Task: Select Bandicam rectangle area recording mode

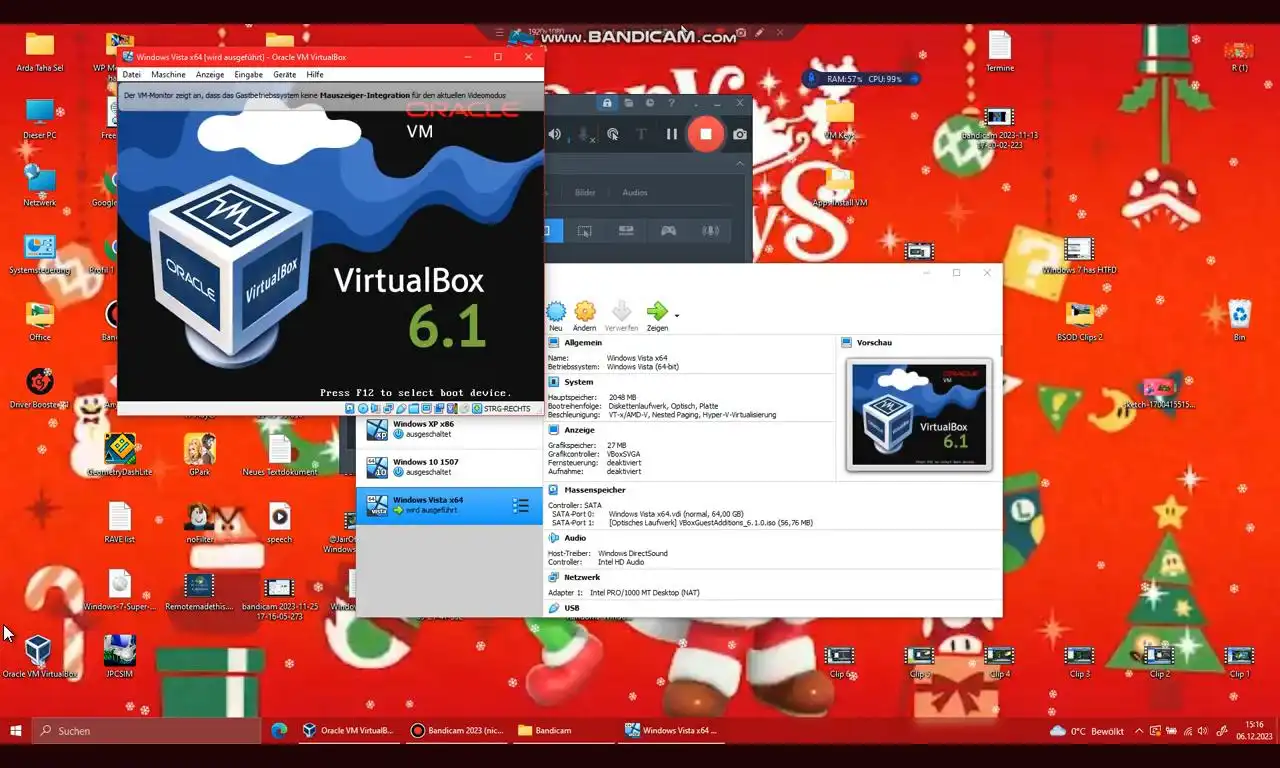Action: (584, 231)
